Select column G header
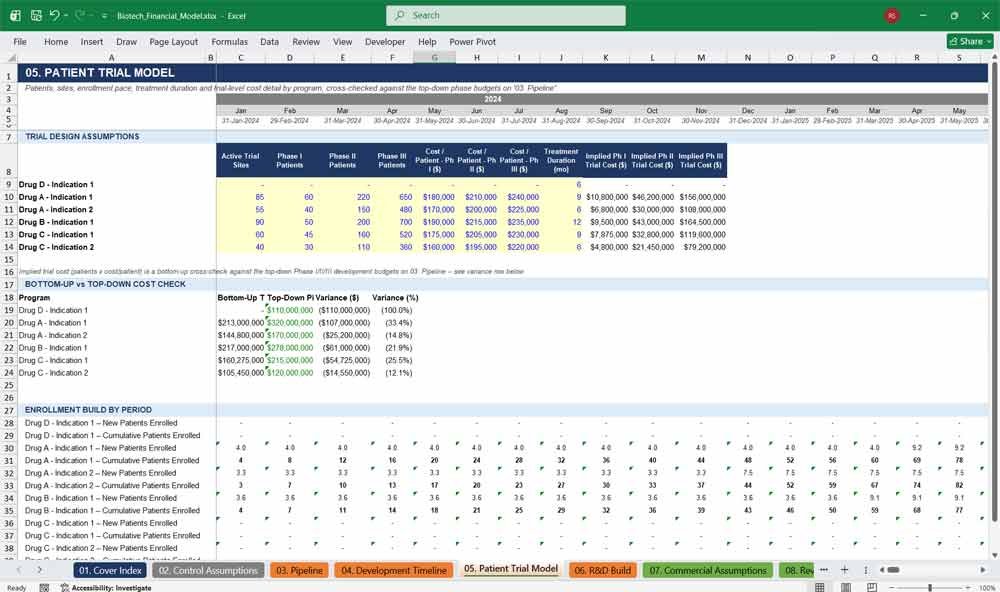This screenshot has height=592, width=1000. 434,57
